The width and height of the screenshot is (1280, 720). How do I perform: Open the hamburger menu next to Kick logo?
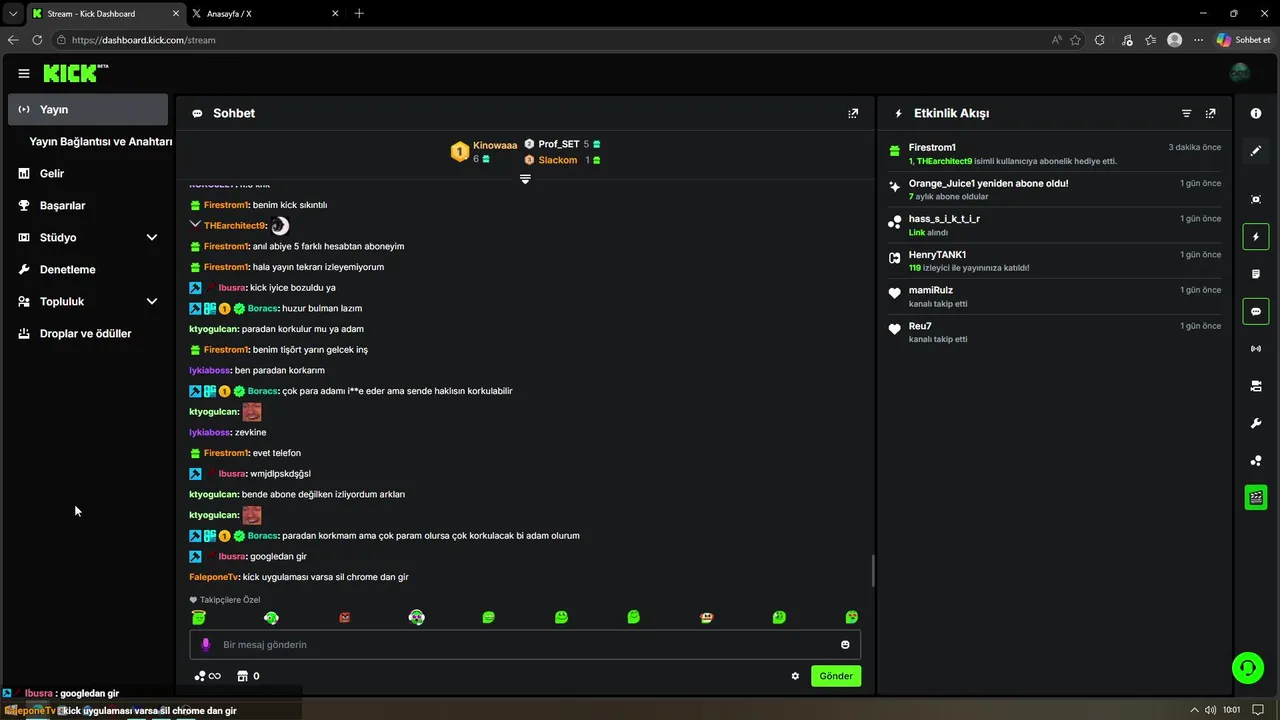[x=24, y=73]
